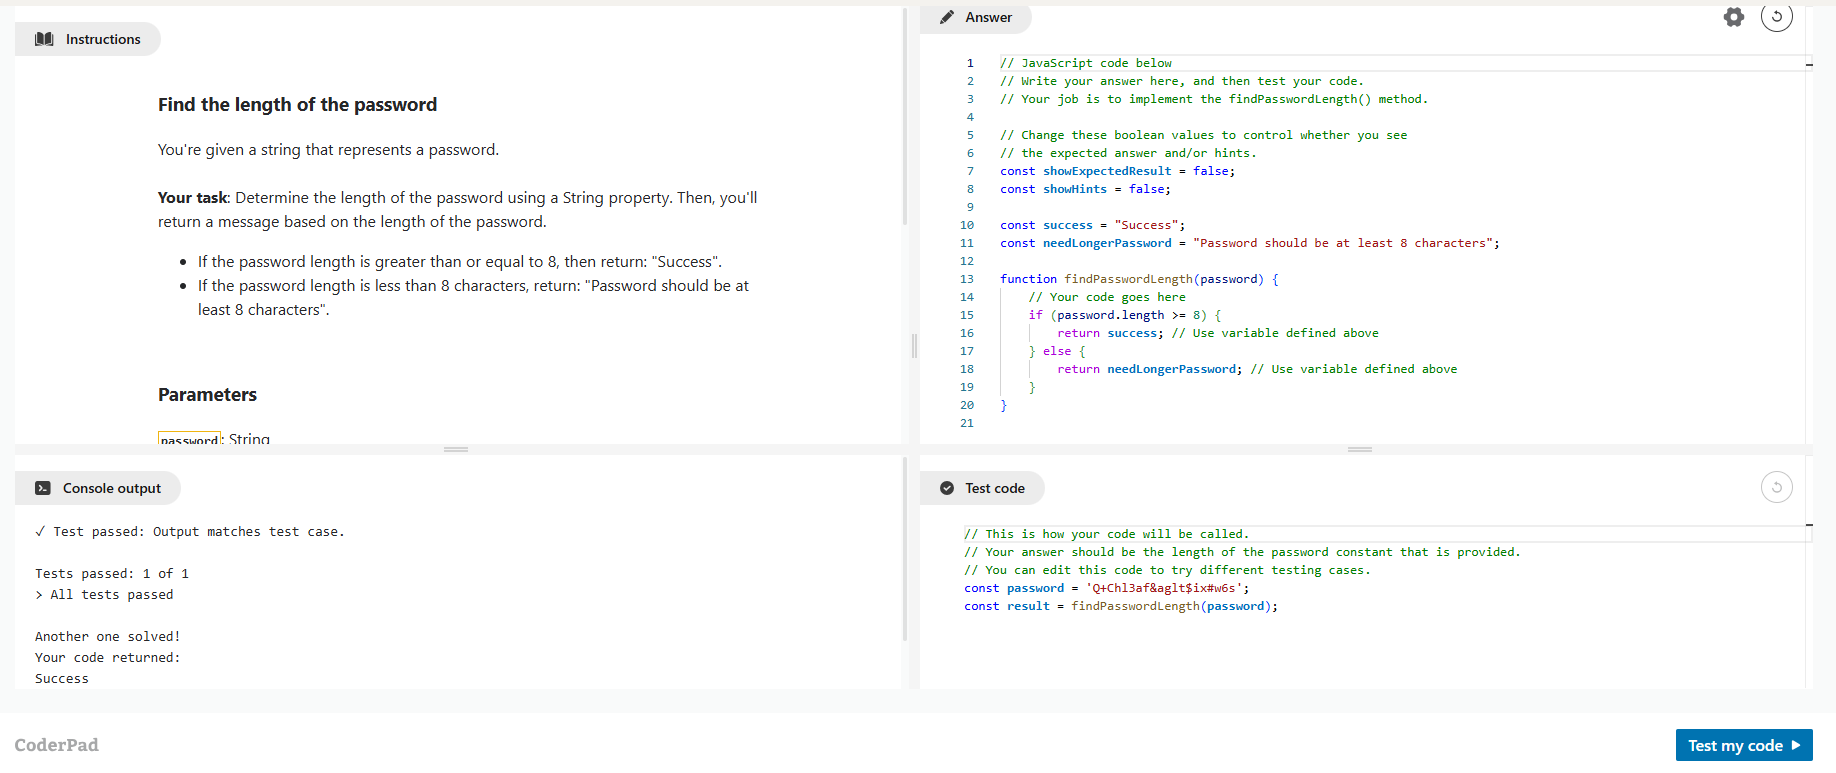This screenshot has width=1836, height=773.
Task: Click the reset test code icon
Action: coord(1776,487)
